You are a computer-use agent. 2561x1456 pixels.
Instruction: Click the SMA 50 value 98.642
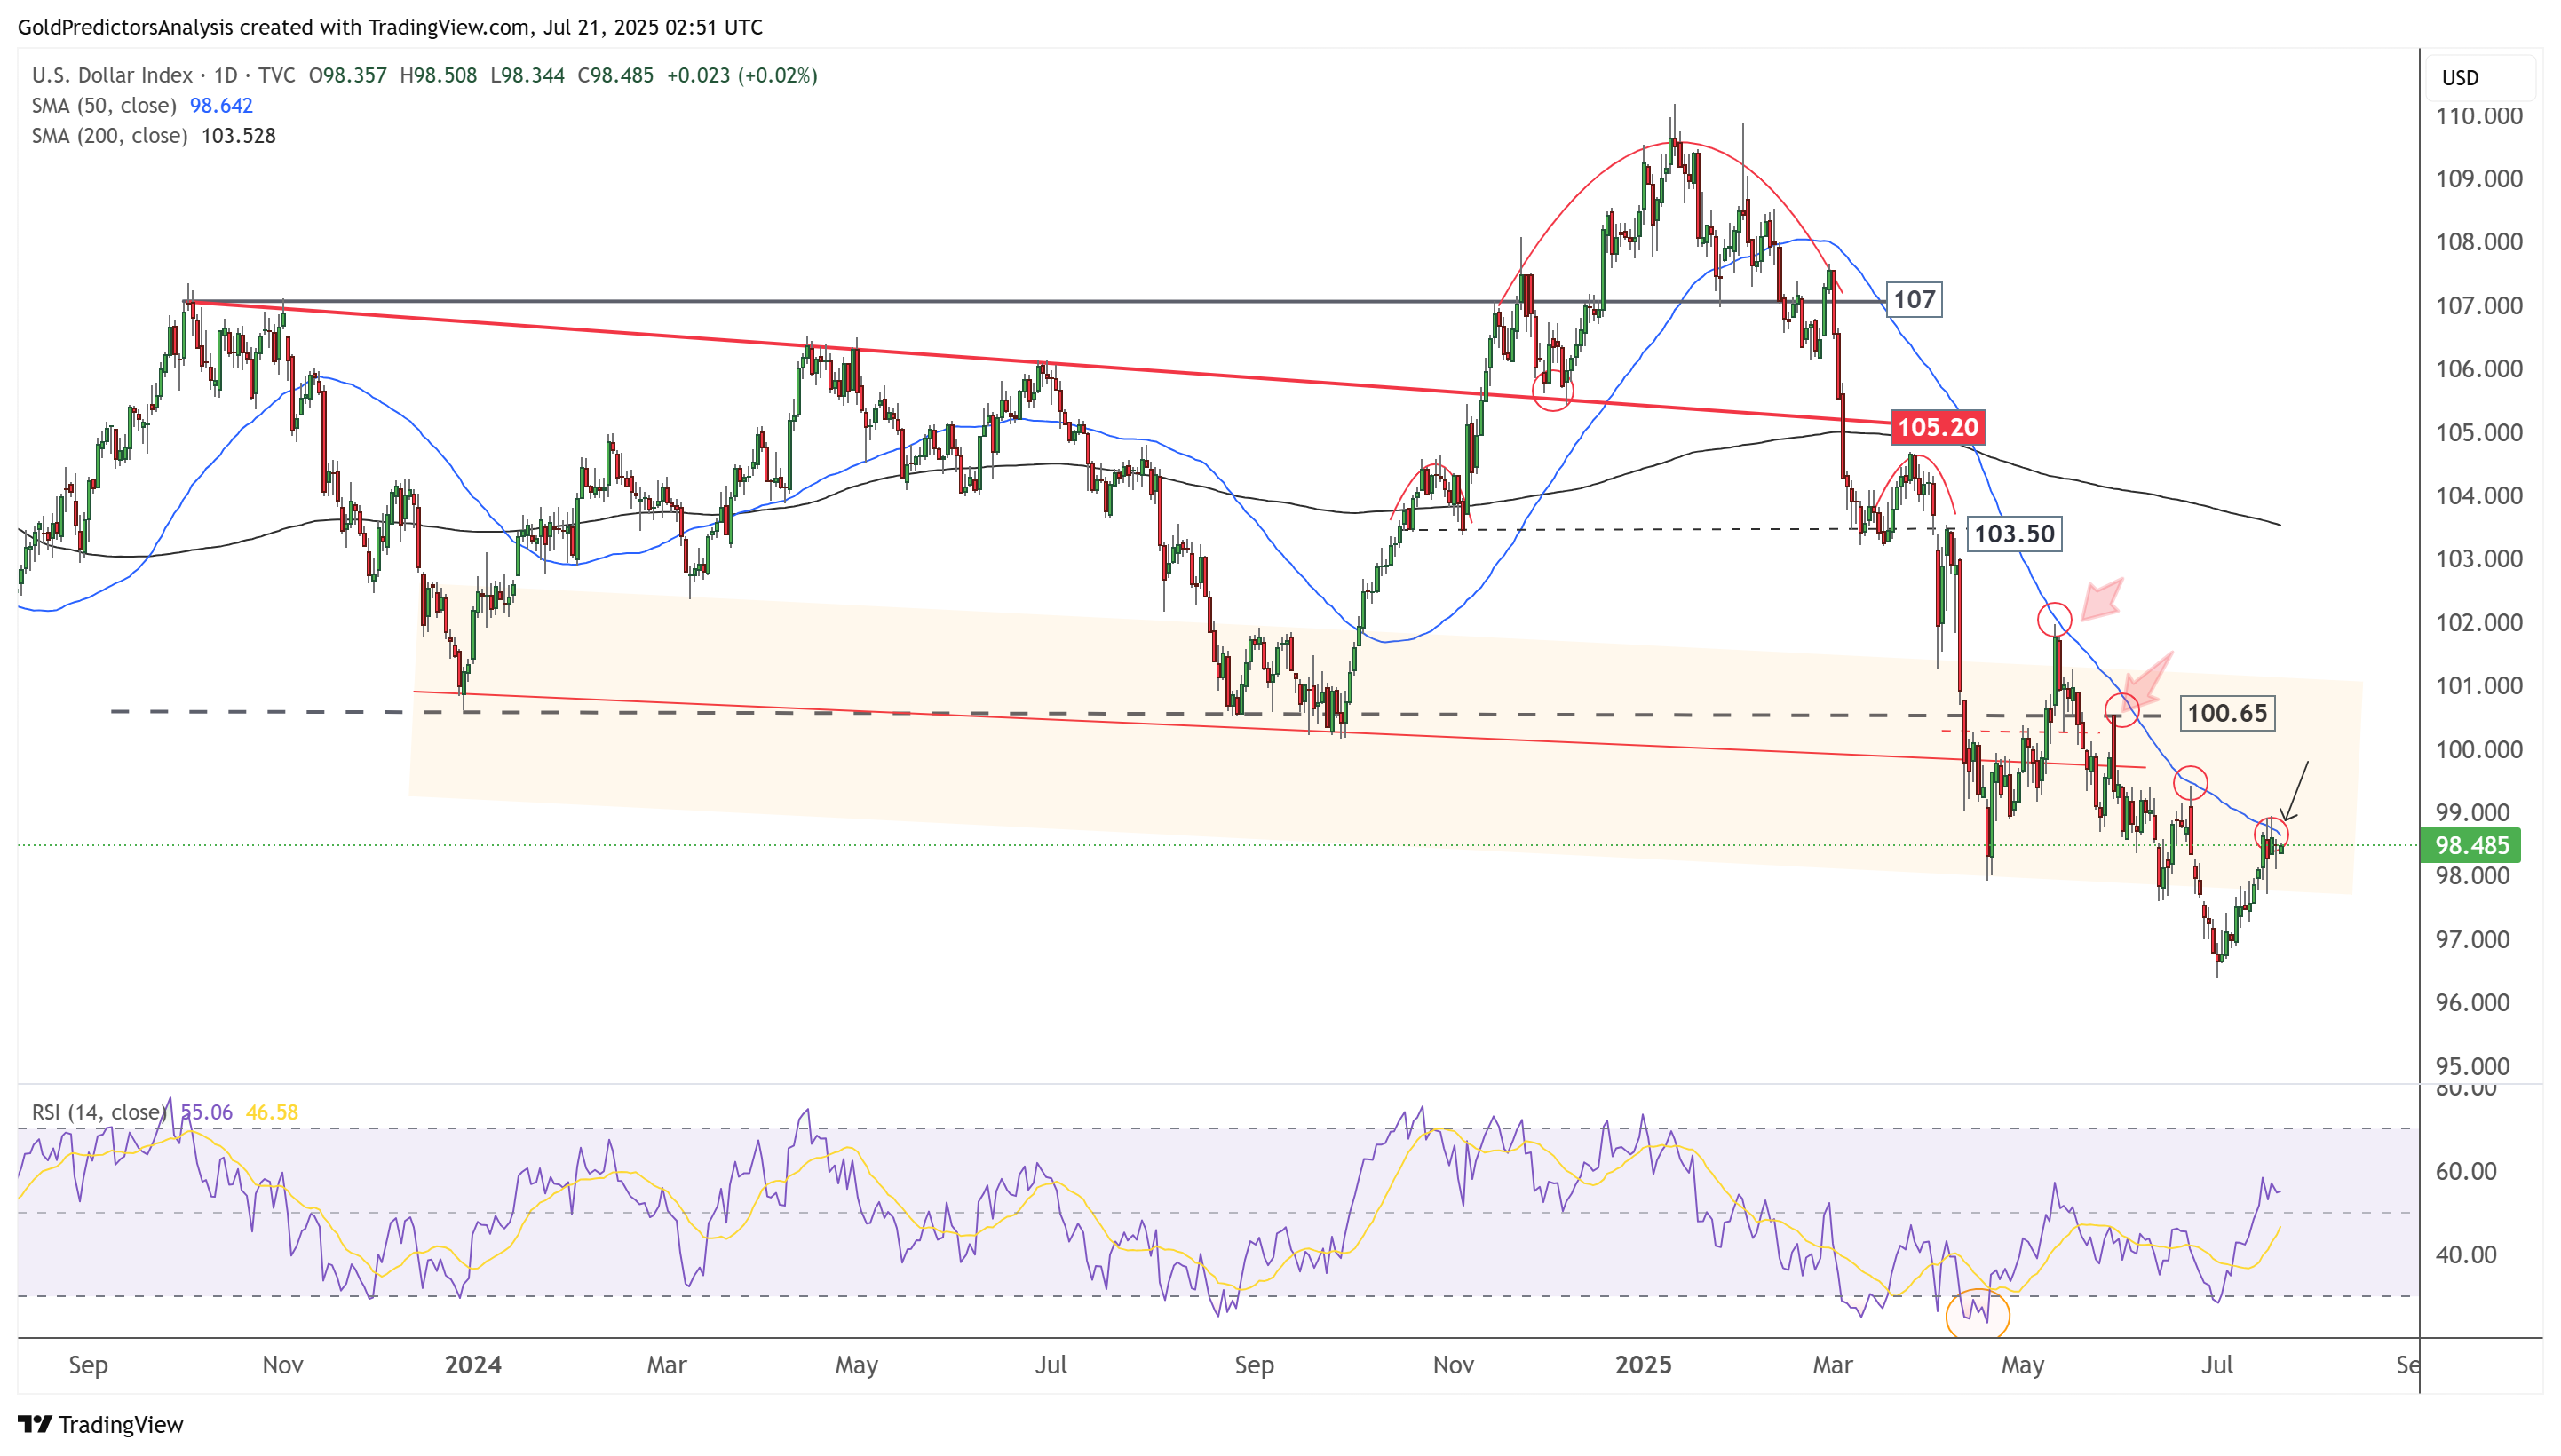pyautogui.click(x=221, y=106)
